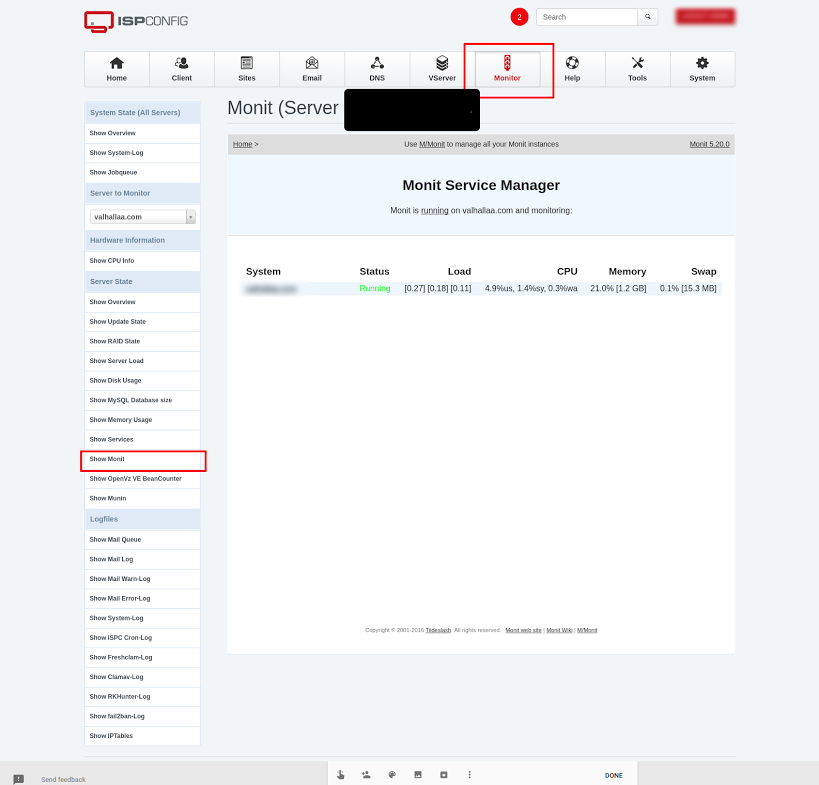The height and width of the screenshot is (785, 819).
Task: Open the Monit Wiki footer link
Action: [559, 630]
